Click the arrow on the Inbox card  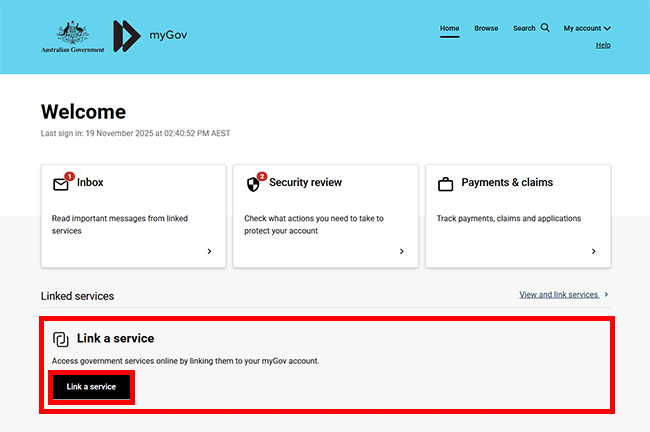point(209,252)
